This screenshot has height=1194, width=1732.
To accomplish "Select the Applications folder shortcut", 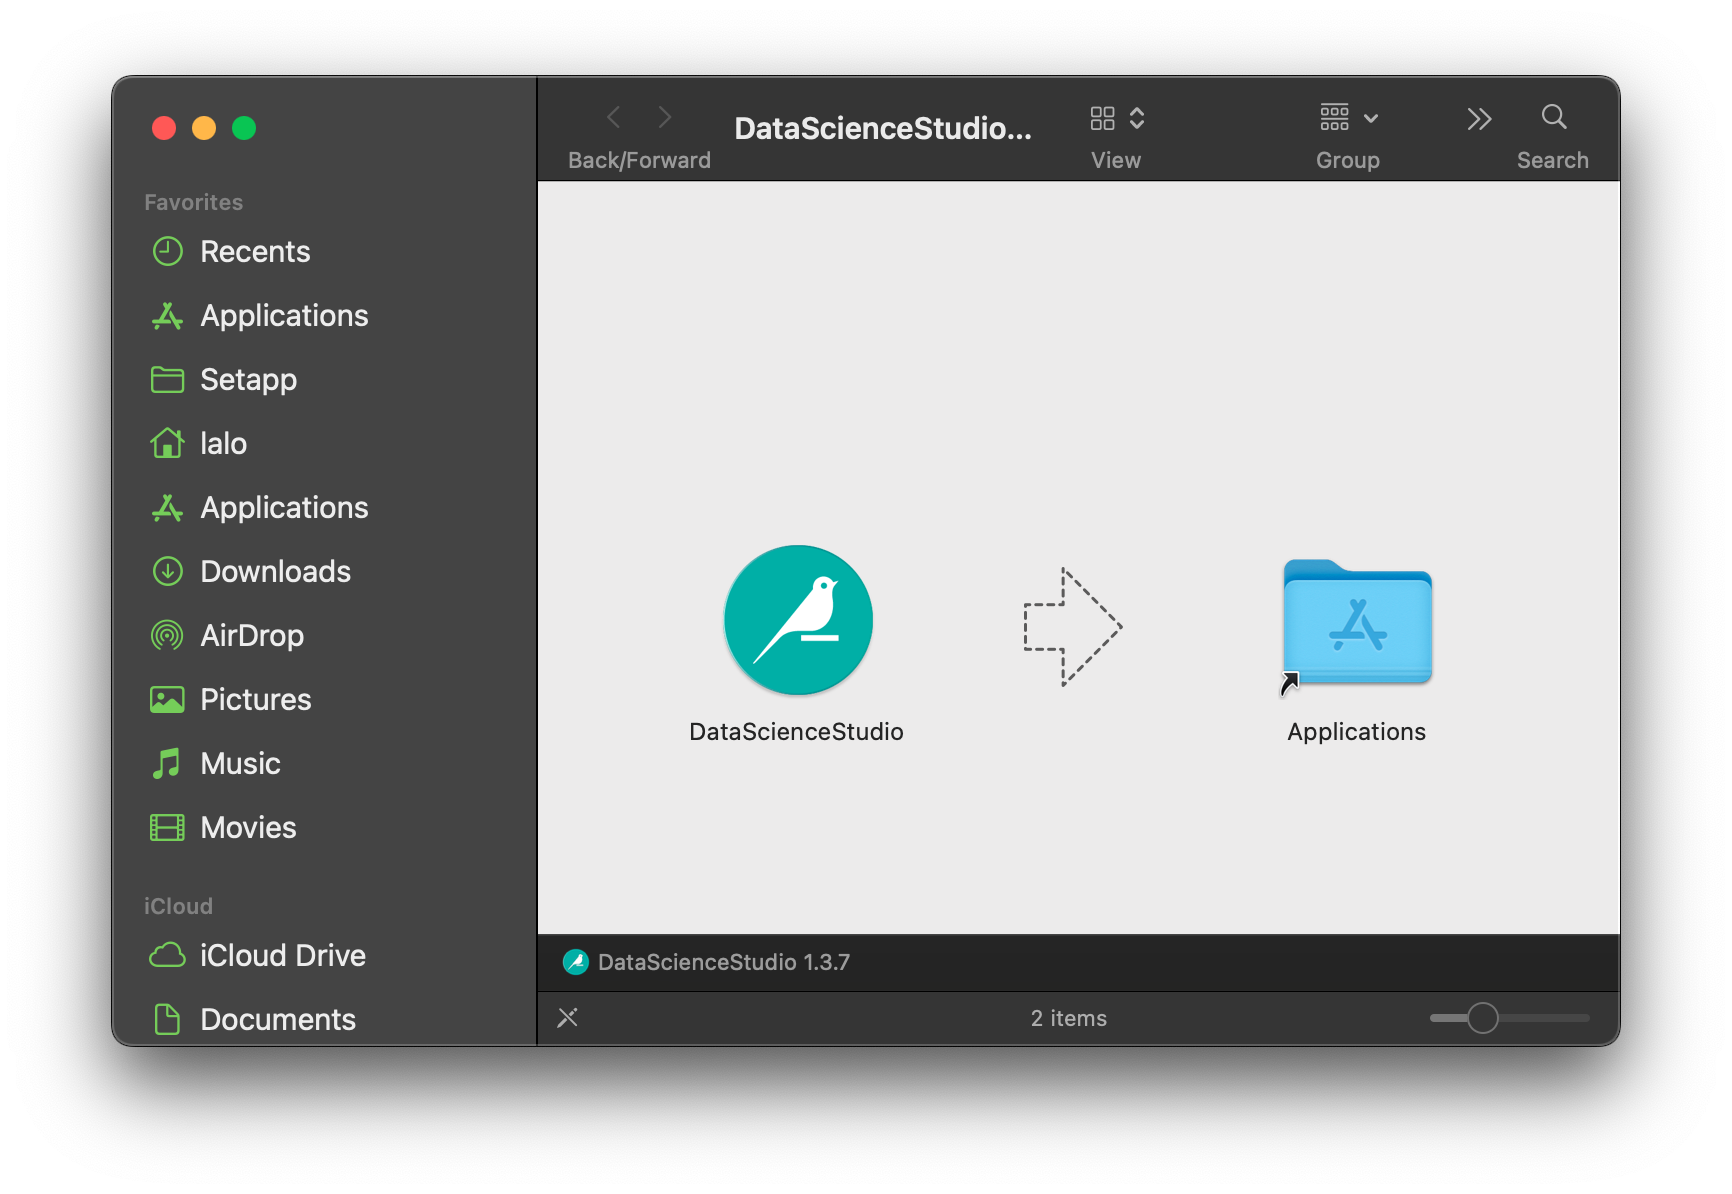I will (1357, 624).
